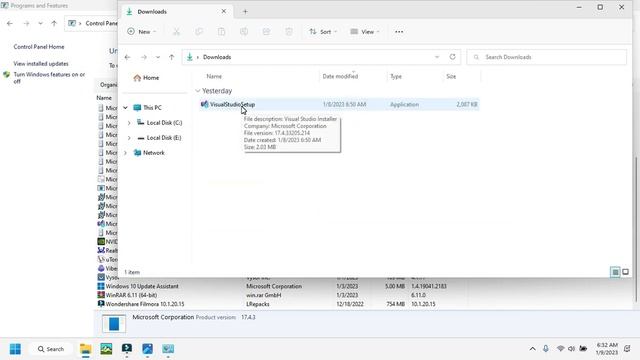Go up one folder level in Downloads
640x360 pixels.
pyautogui.click(x=171, y=57)
